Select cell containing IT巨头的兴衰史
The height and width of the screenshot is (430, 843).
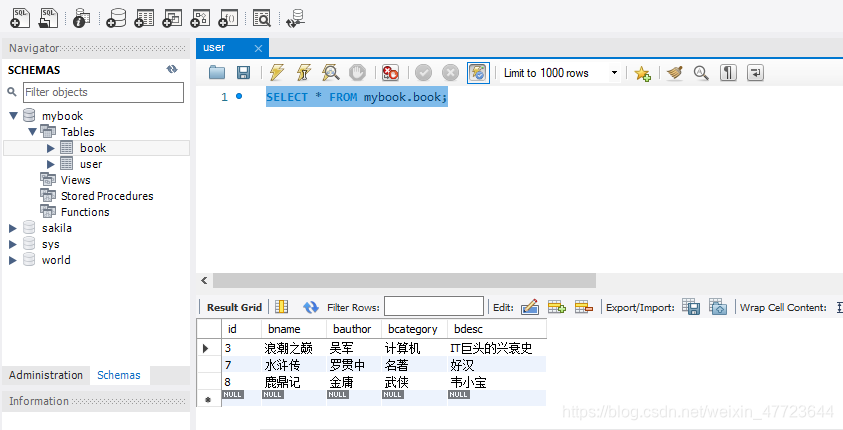pos(497,348)
